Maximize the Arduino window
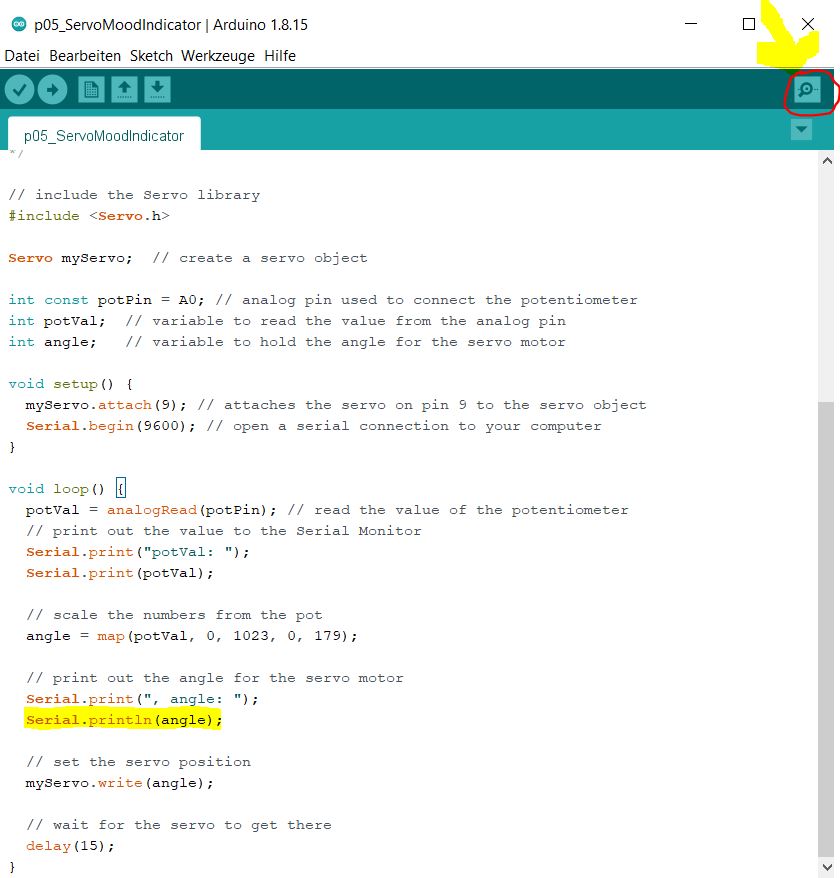The width and height of the screenshot is (840, 878). coord(749,24)
